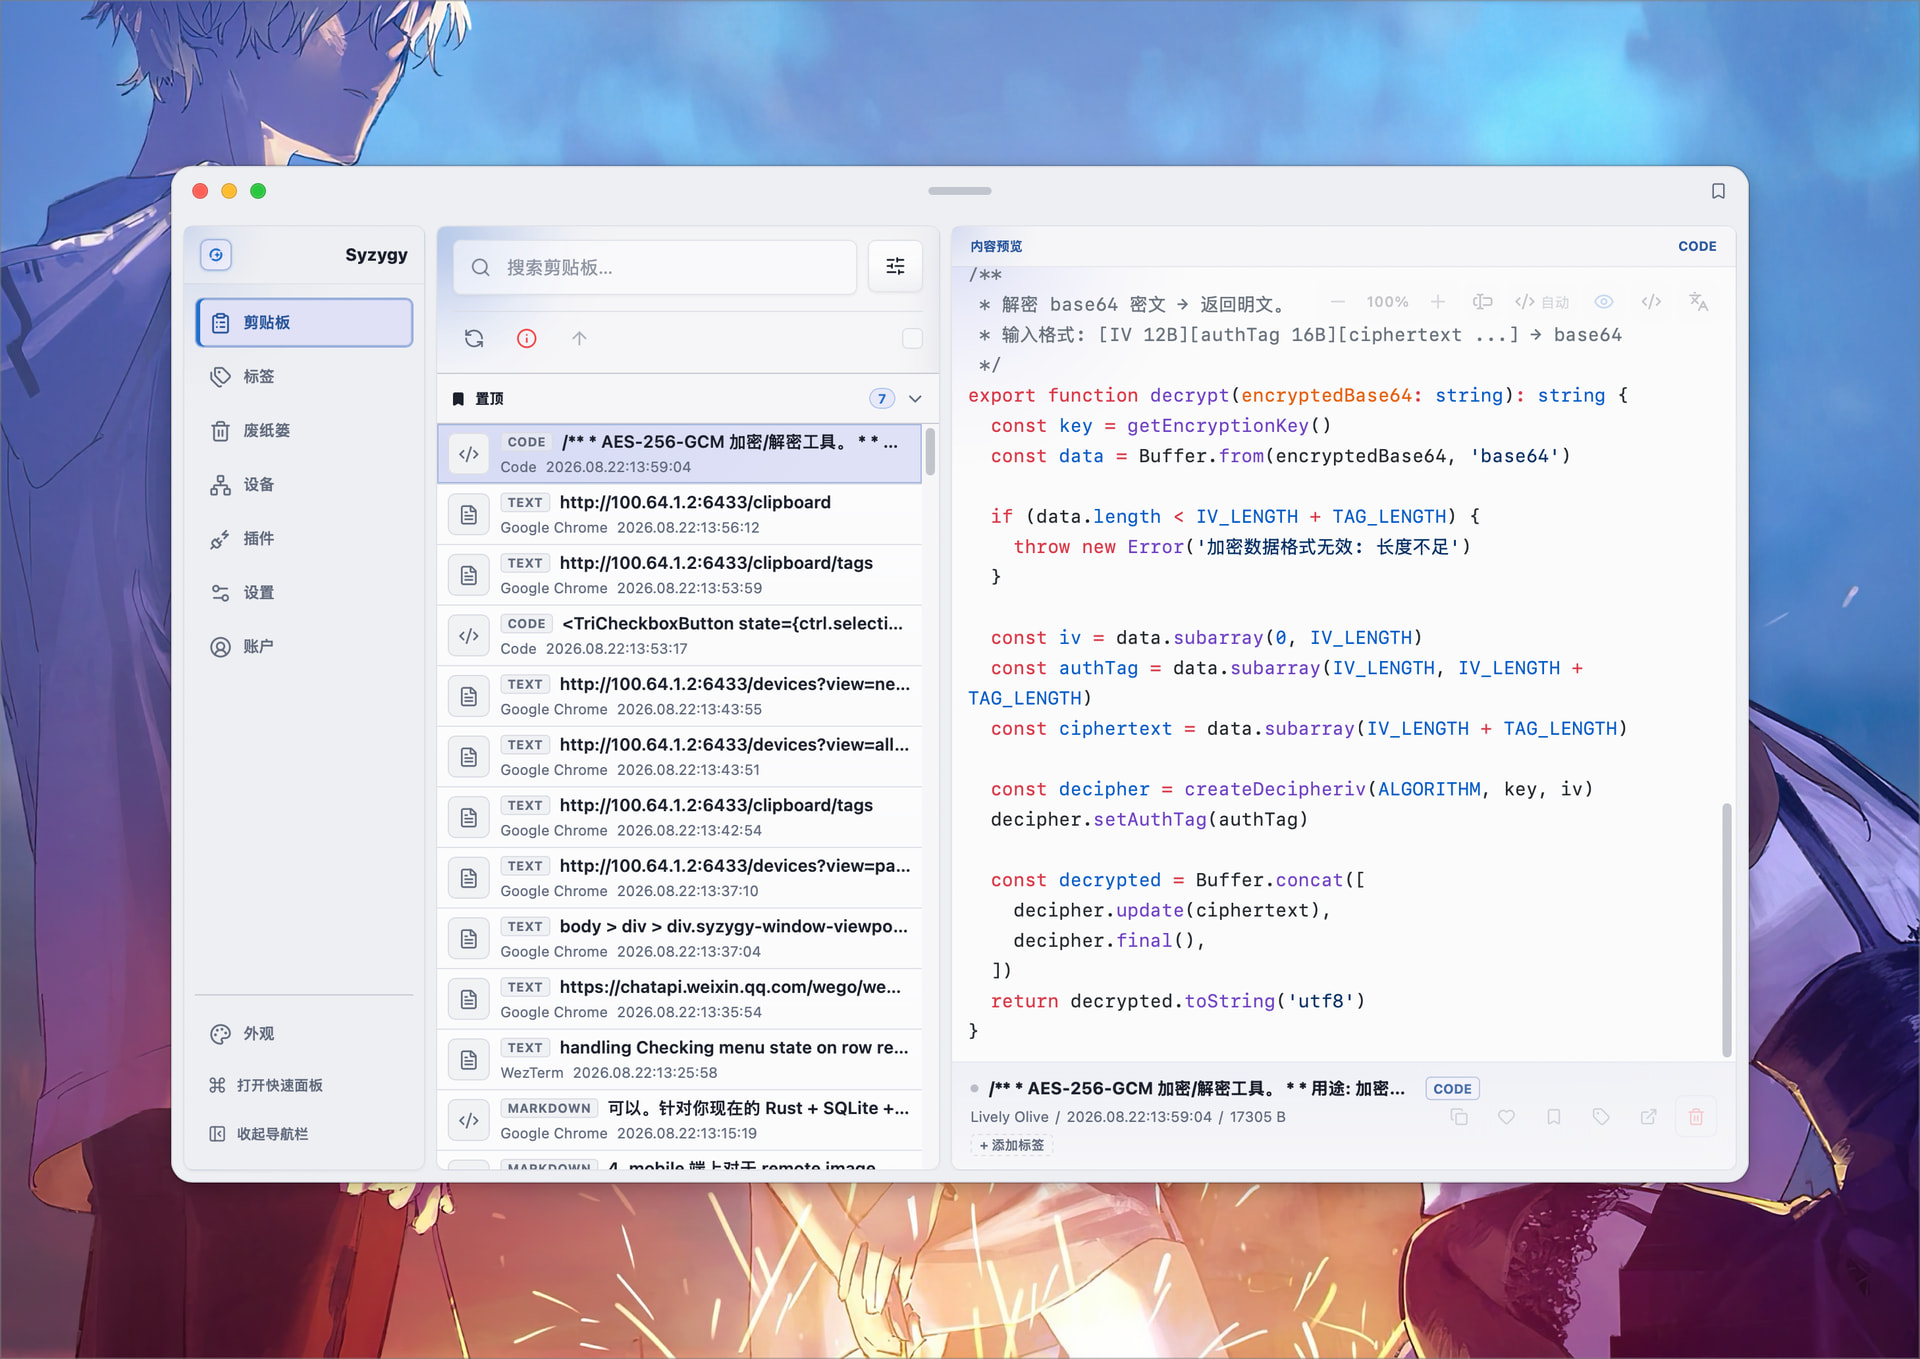Toggle the select-all checkbox above list
This screenshot has height=1359, width=1920.
[912, 338]
